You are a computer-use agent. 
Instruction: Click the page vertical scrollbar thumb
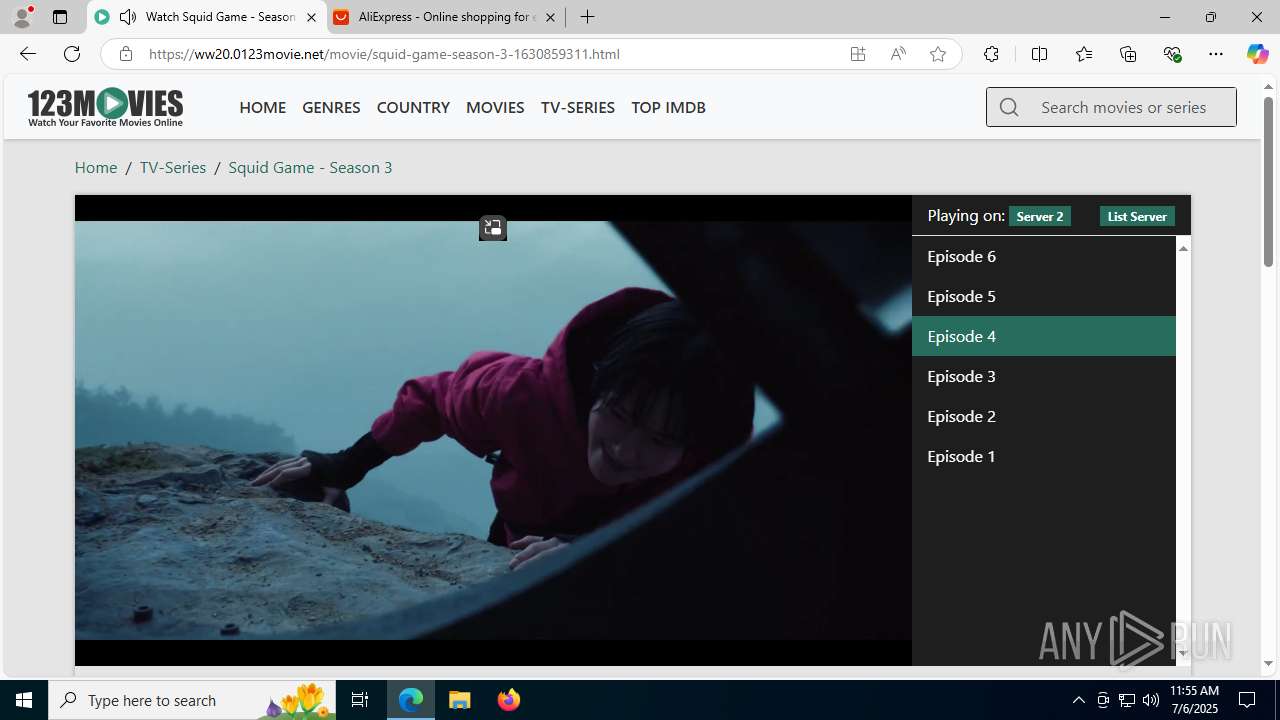(x=1268, y=181)
